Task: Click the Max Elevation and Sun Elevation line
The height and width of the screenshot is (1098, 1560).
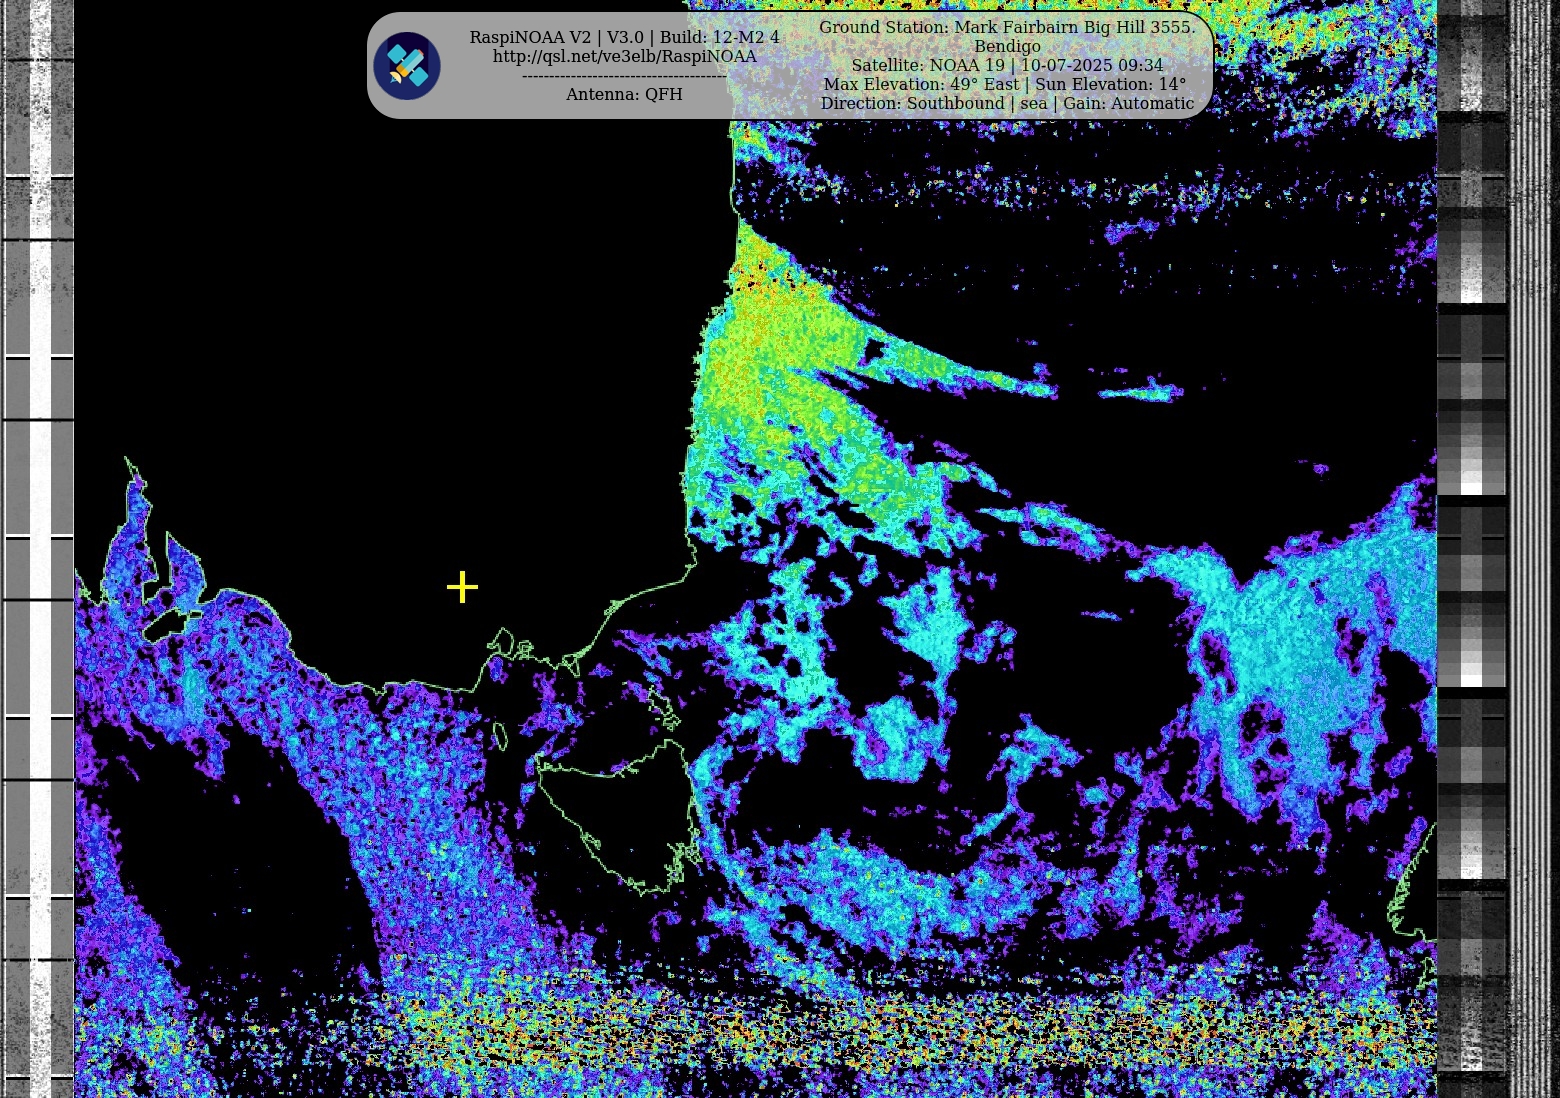Action: point(1004,84)
